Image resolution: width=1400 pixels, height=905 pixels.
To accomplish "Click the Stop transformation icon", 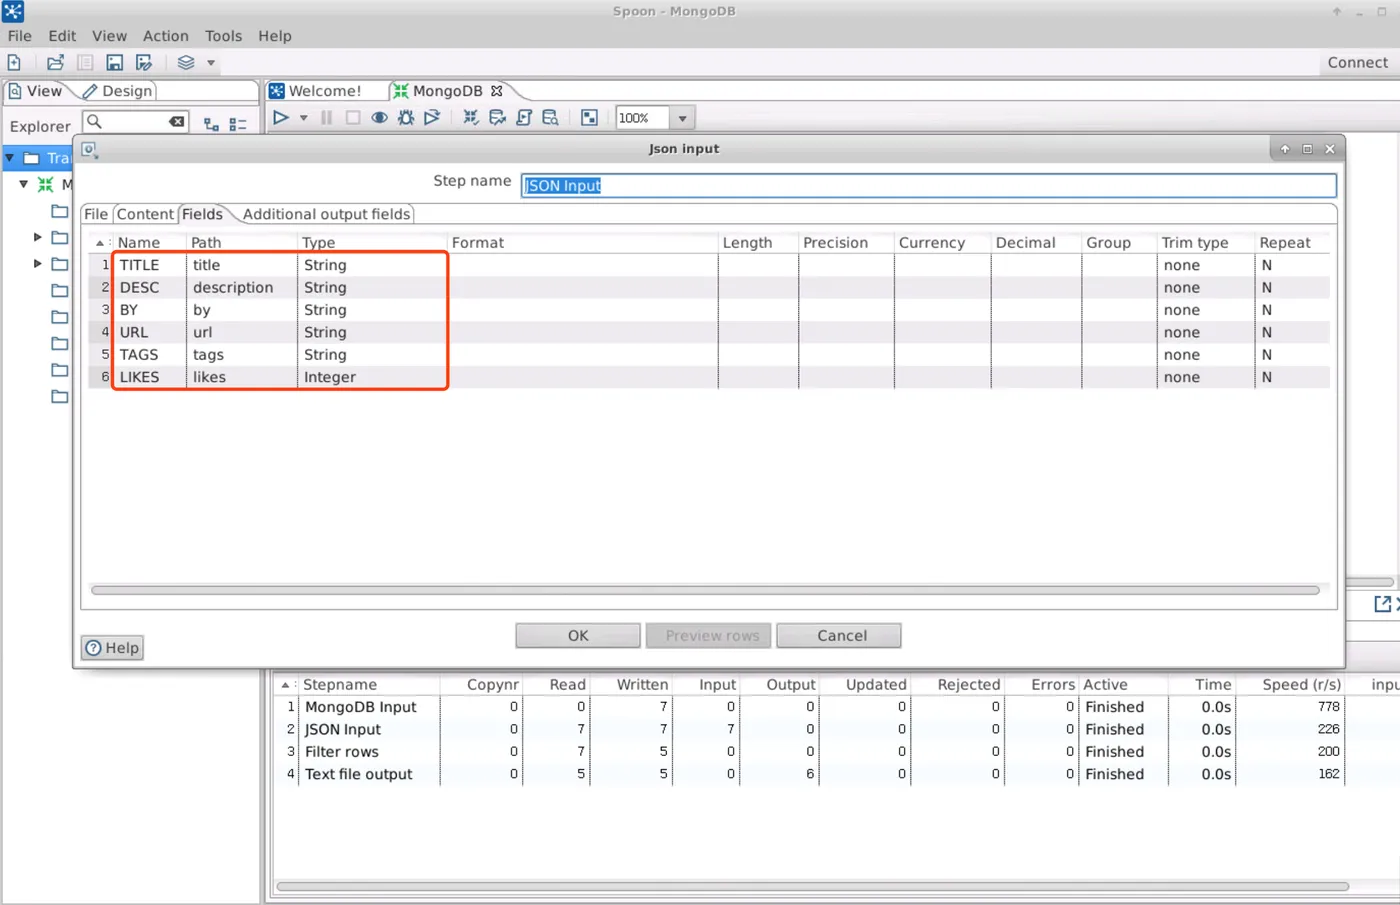I will pos(352,118).
